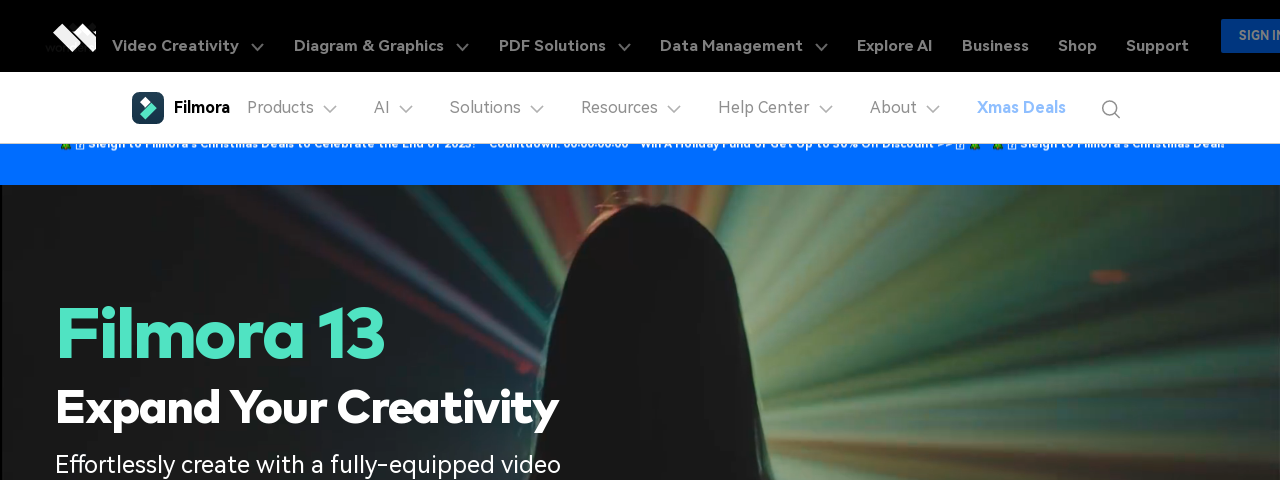This screenshot has width=1280, height=480.
Task: Open the Resources menu item
Action: tap(619, 108)
